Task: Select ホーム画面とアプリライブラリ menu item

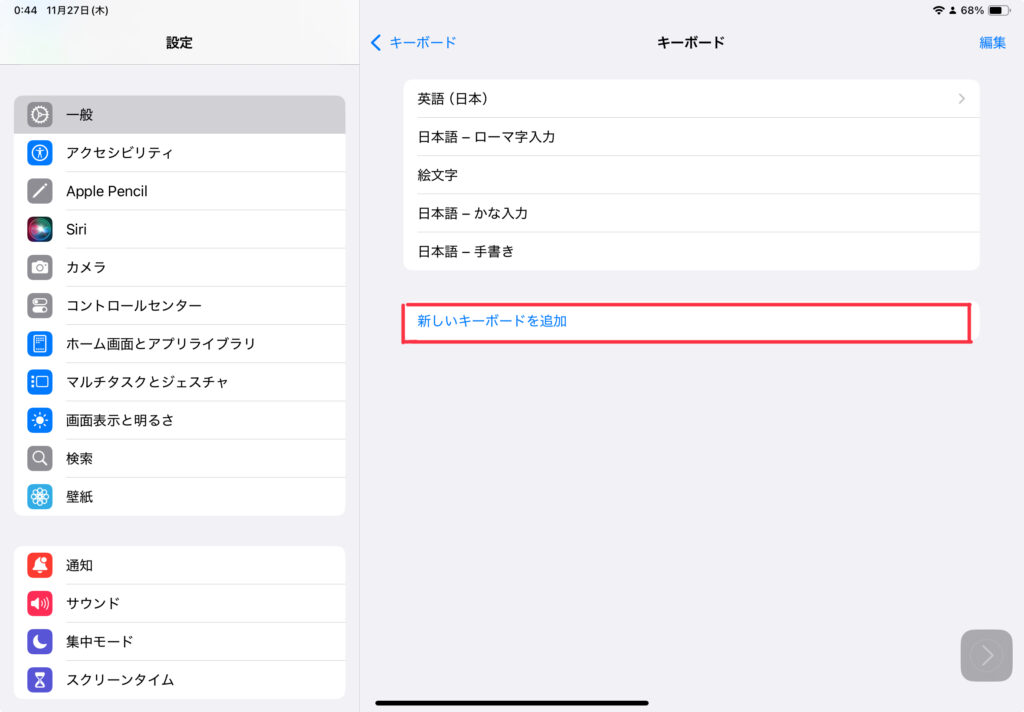Action: pos(160,343)
